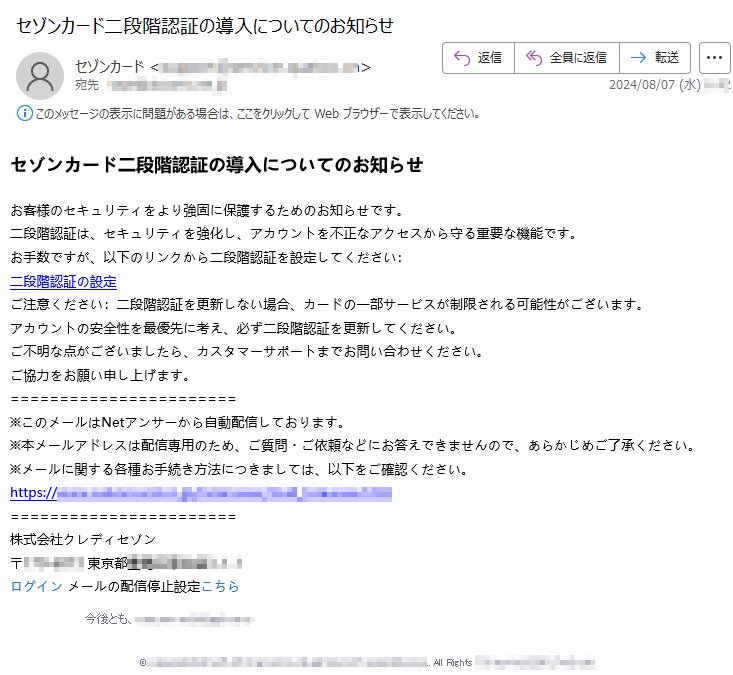The image size is (733, 675).
Task: Open the three-dots more actions menu
Action: point(714,58)
